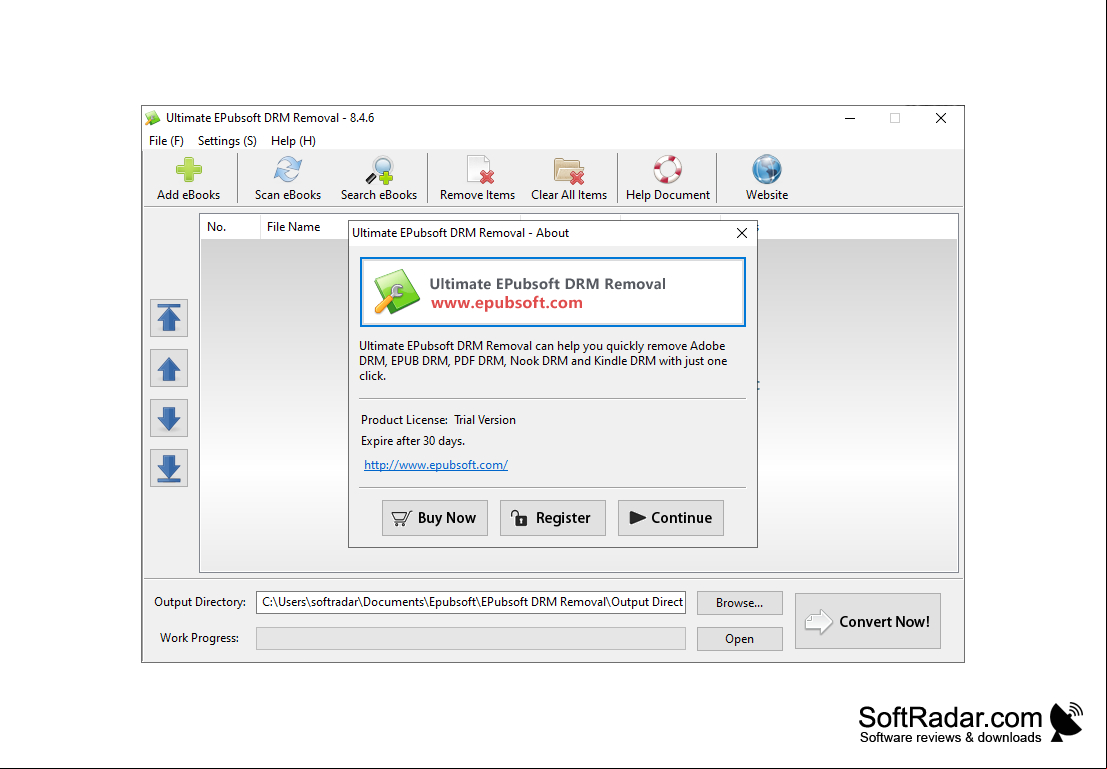Open the File (F) menu
Viewport: 1107px width, 769px height.
click(166, 141)
